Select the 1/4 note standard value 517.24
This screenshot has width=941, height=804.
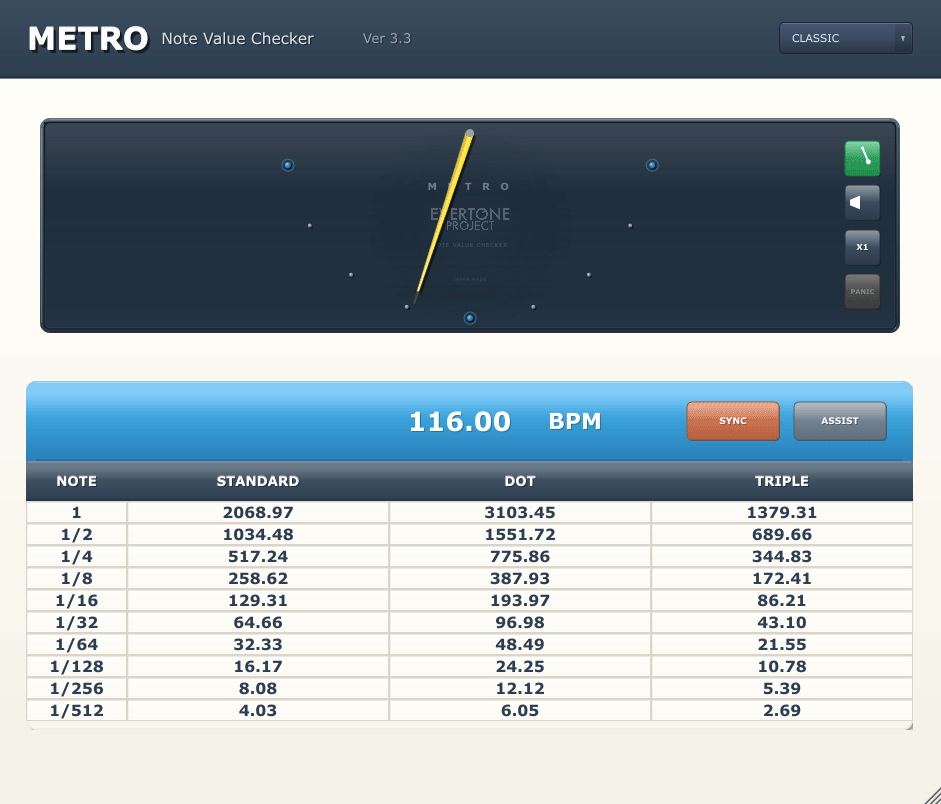pyautogui.click(x=258, y=556)
